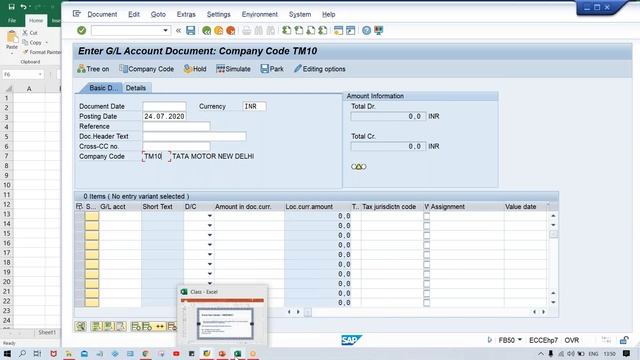Click the Windows Start button

point(7,353)
